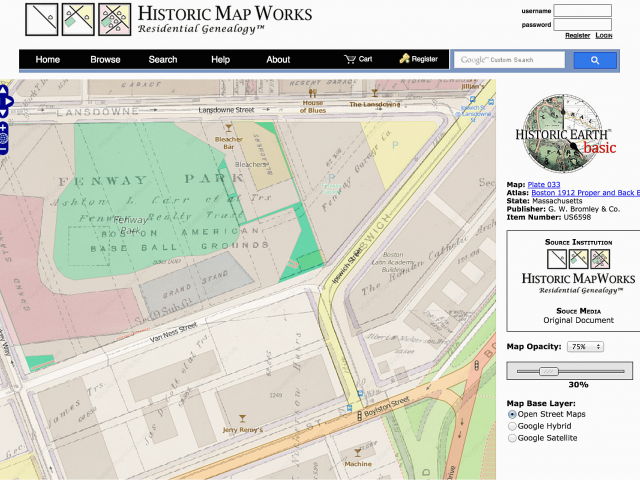Click the Lansdowne Street map label
Viewport: 640px width, 480px height.
226,110
